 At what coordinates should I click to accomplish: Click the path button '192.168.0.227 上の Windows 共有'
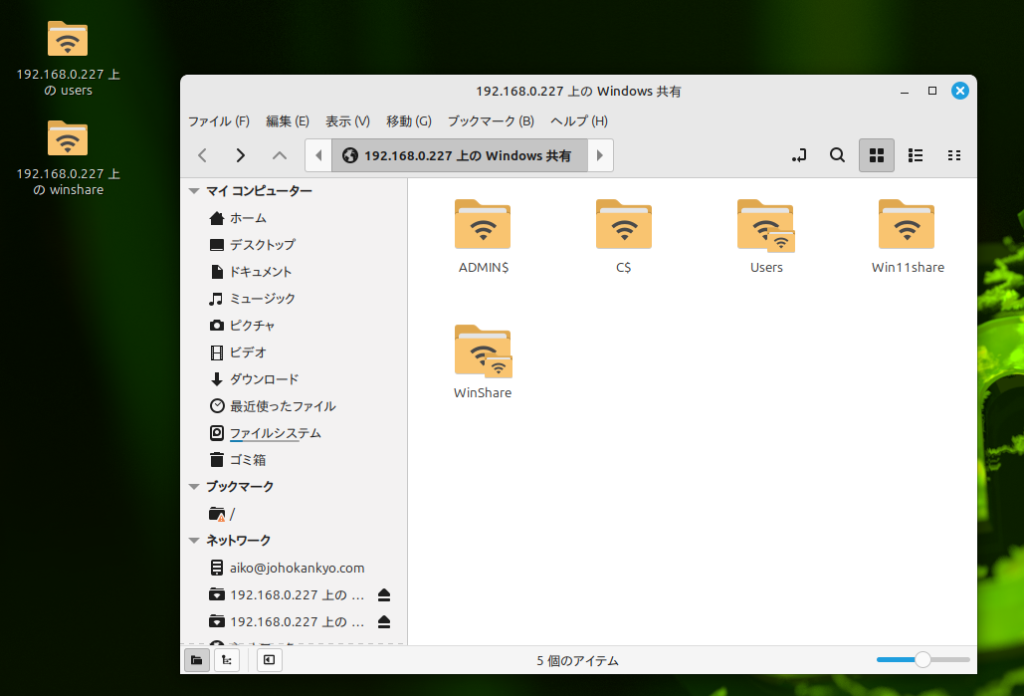pyautogui.click(x=458, y=156)
